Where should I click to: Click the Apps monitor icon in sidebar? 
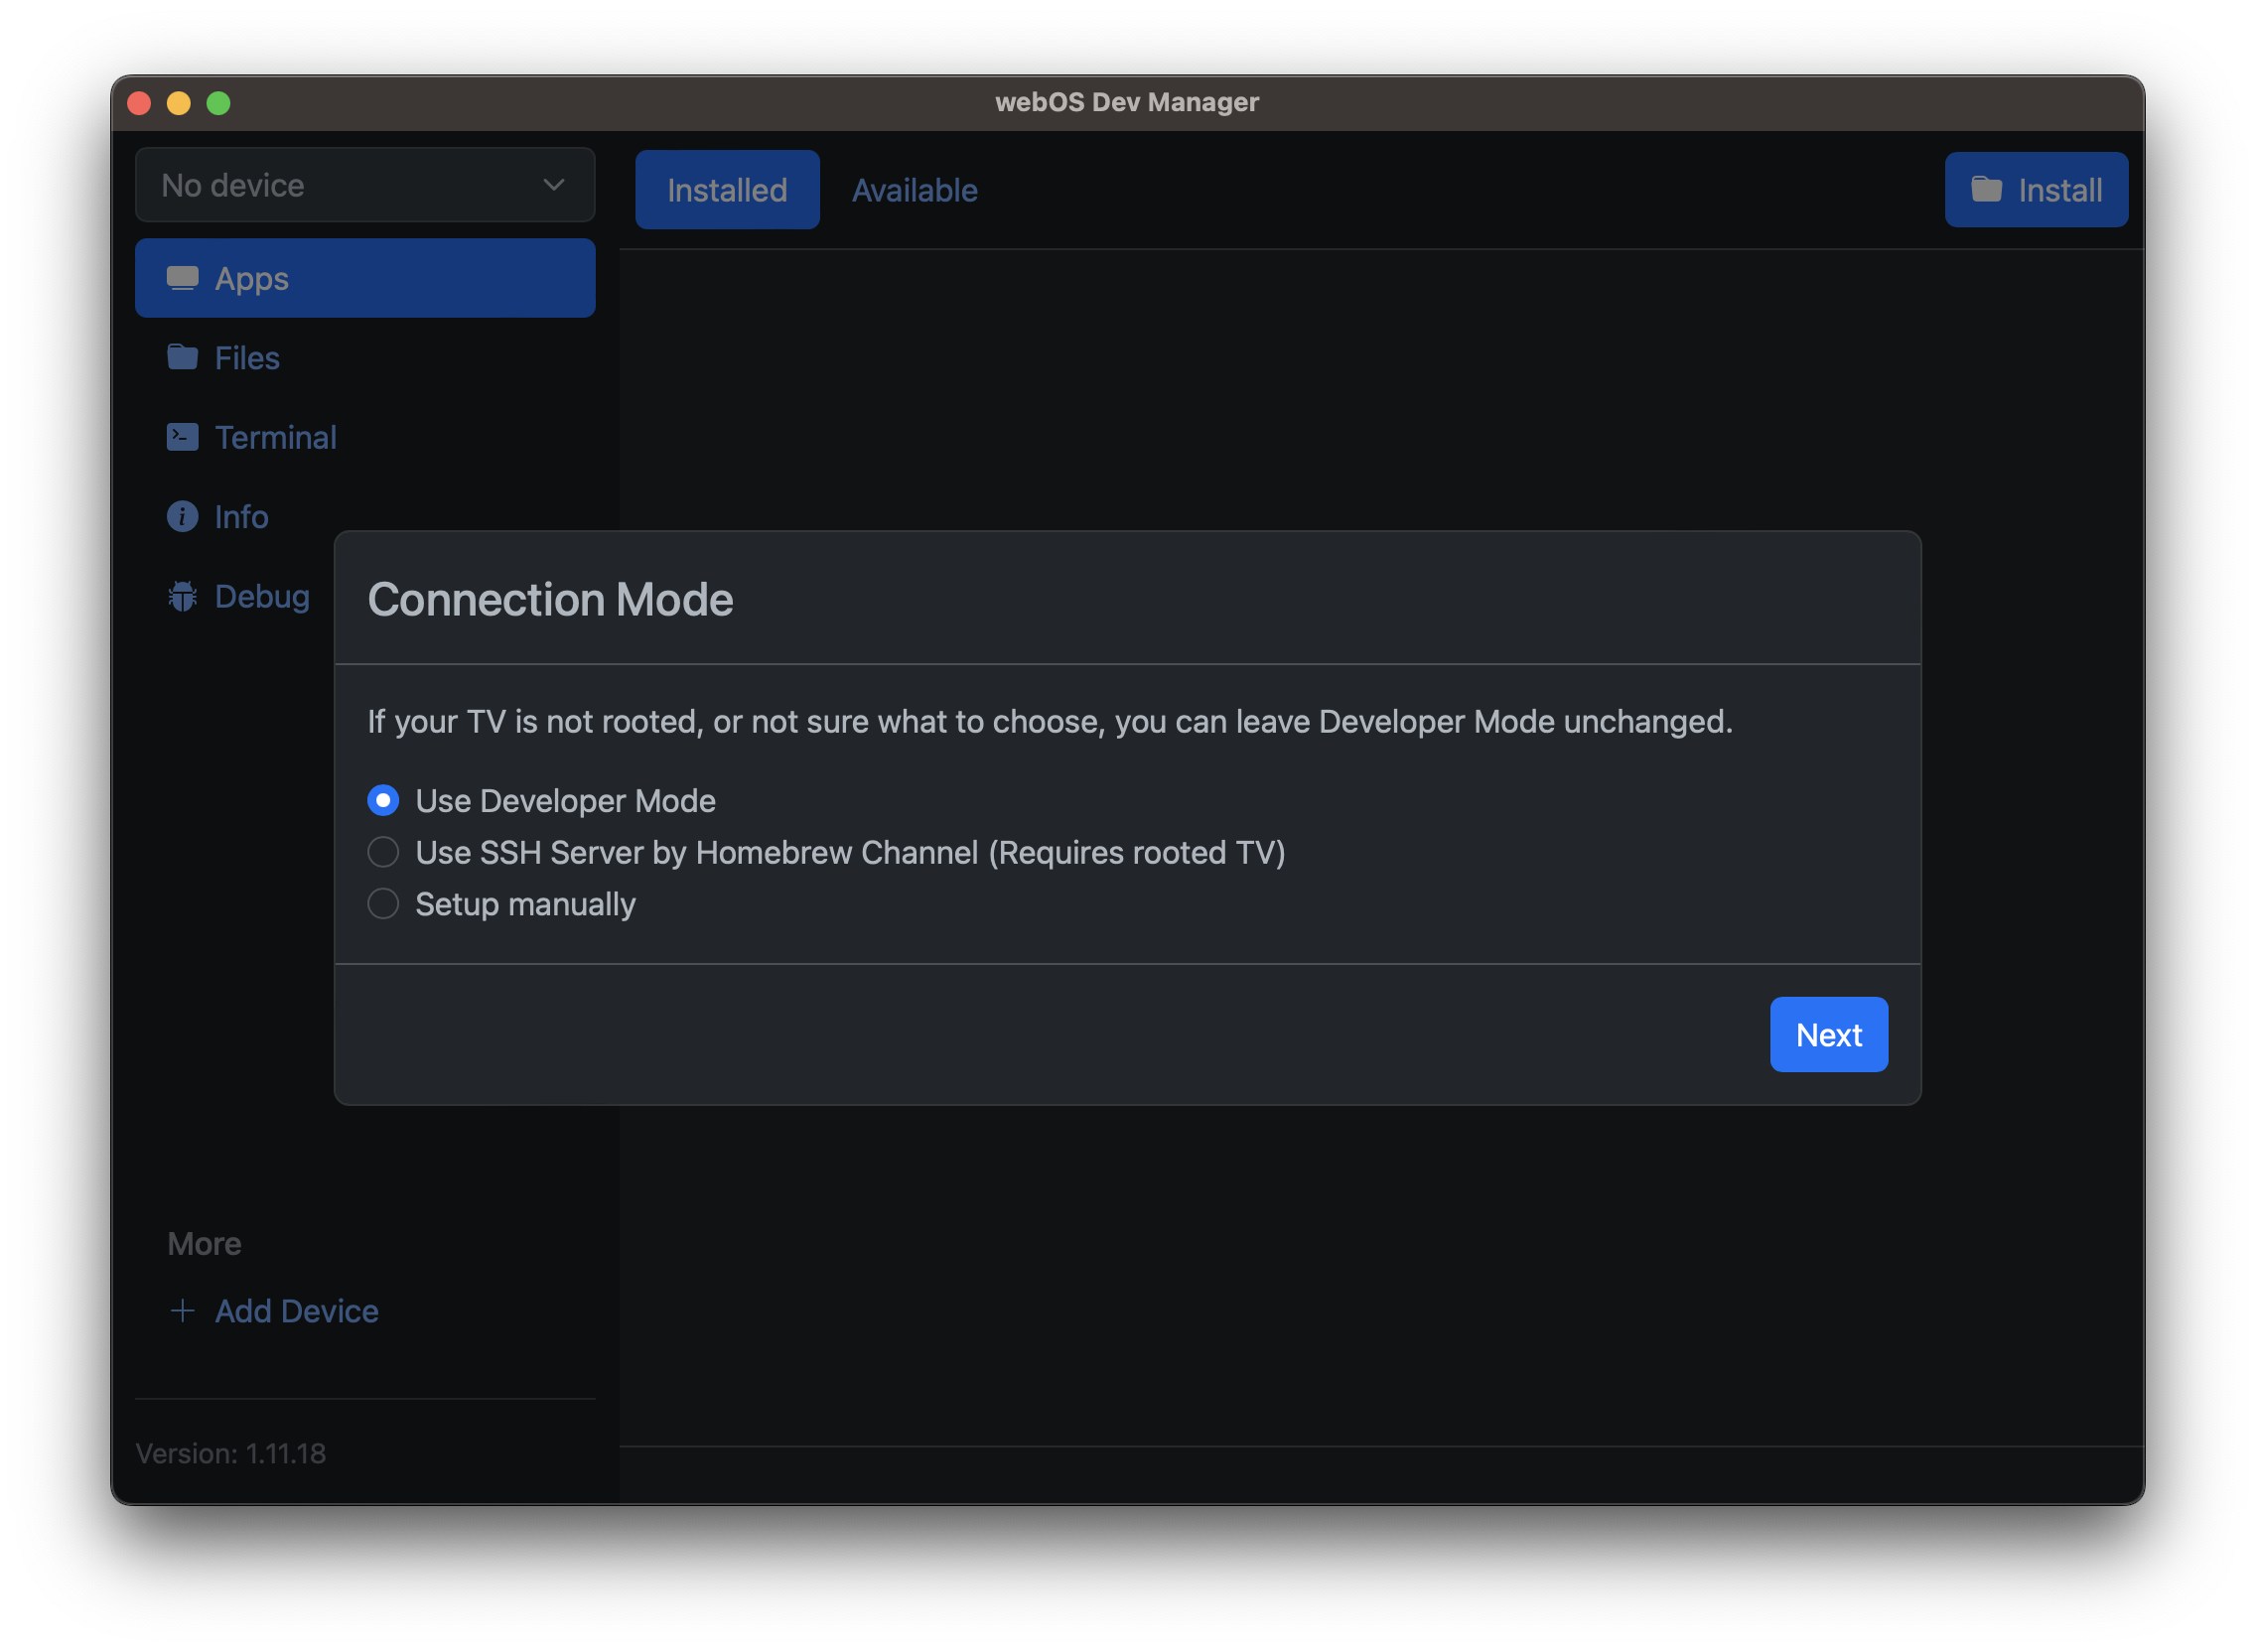182,278
